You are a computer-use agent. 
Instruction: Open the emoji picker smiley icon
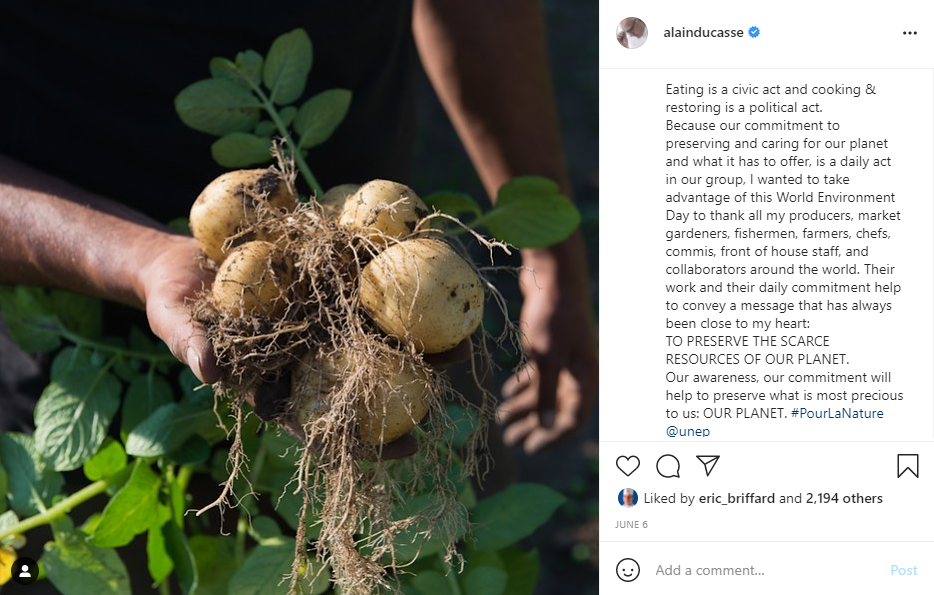point(628,570)
